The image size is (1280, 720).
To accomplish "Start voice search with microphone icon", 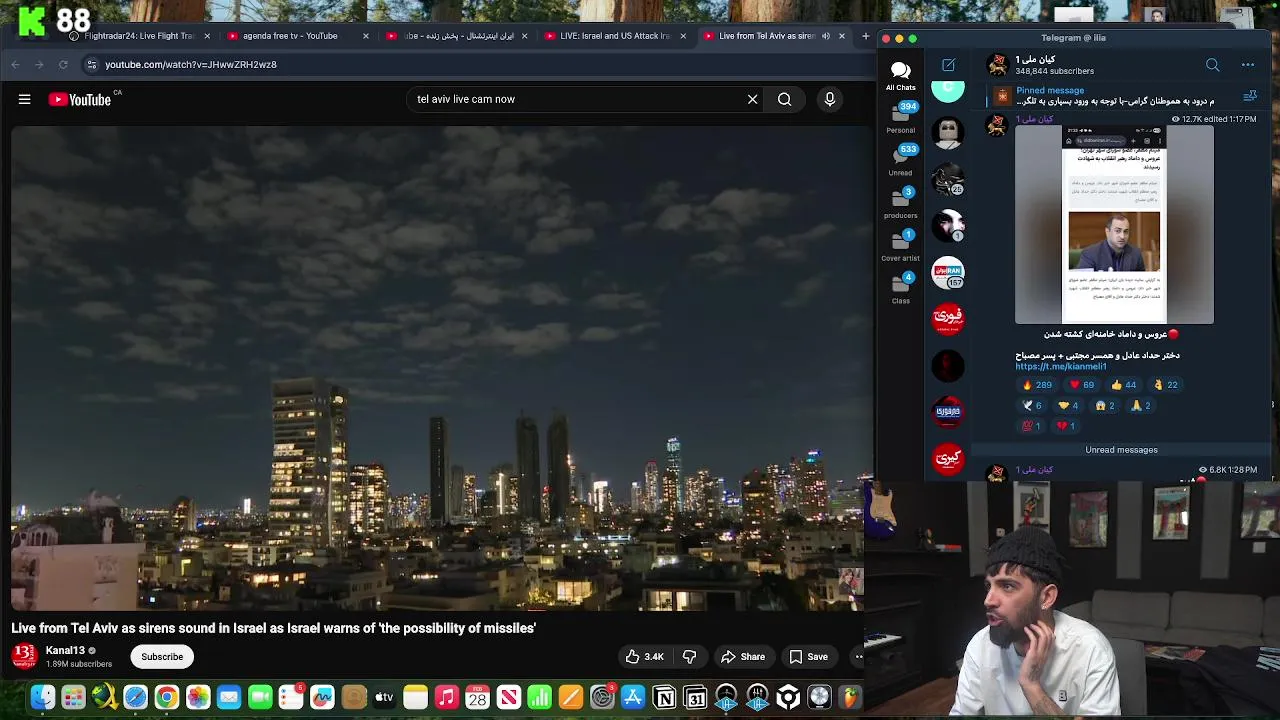I will click(829, 99).
